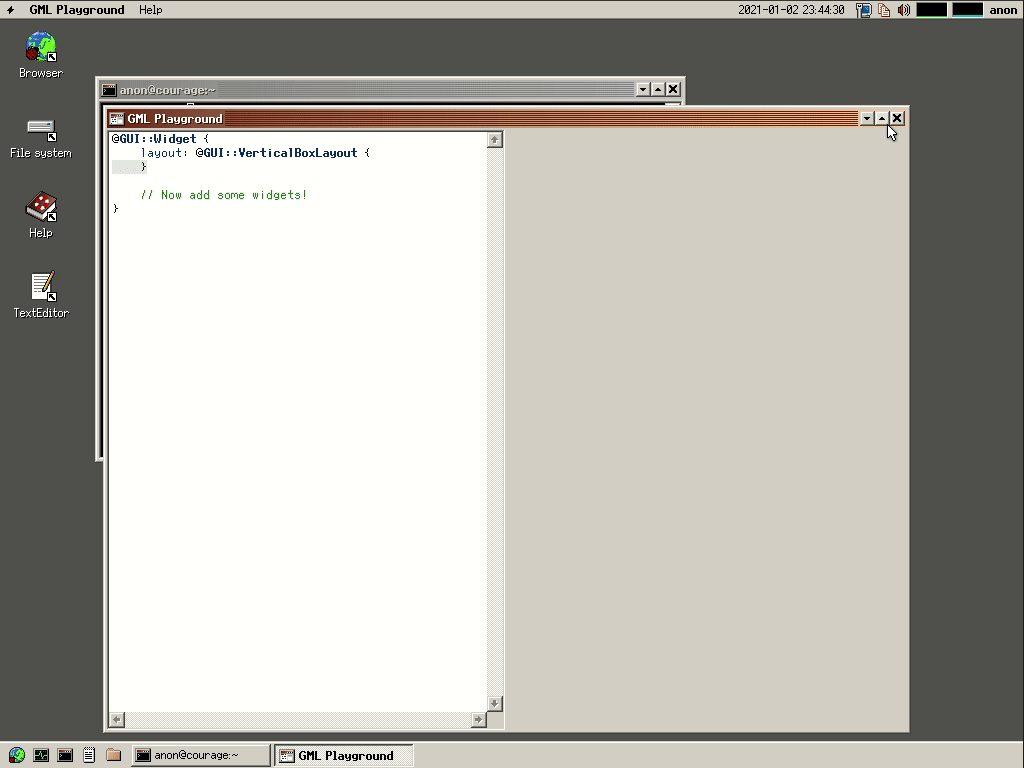Open the GML Playground window menu dropdown
Image resolution: width=1024 pixels, height=768 pixels.
click(866, 118)
